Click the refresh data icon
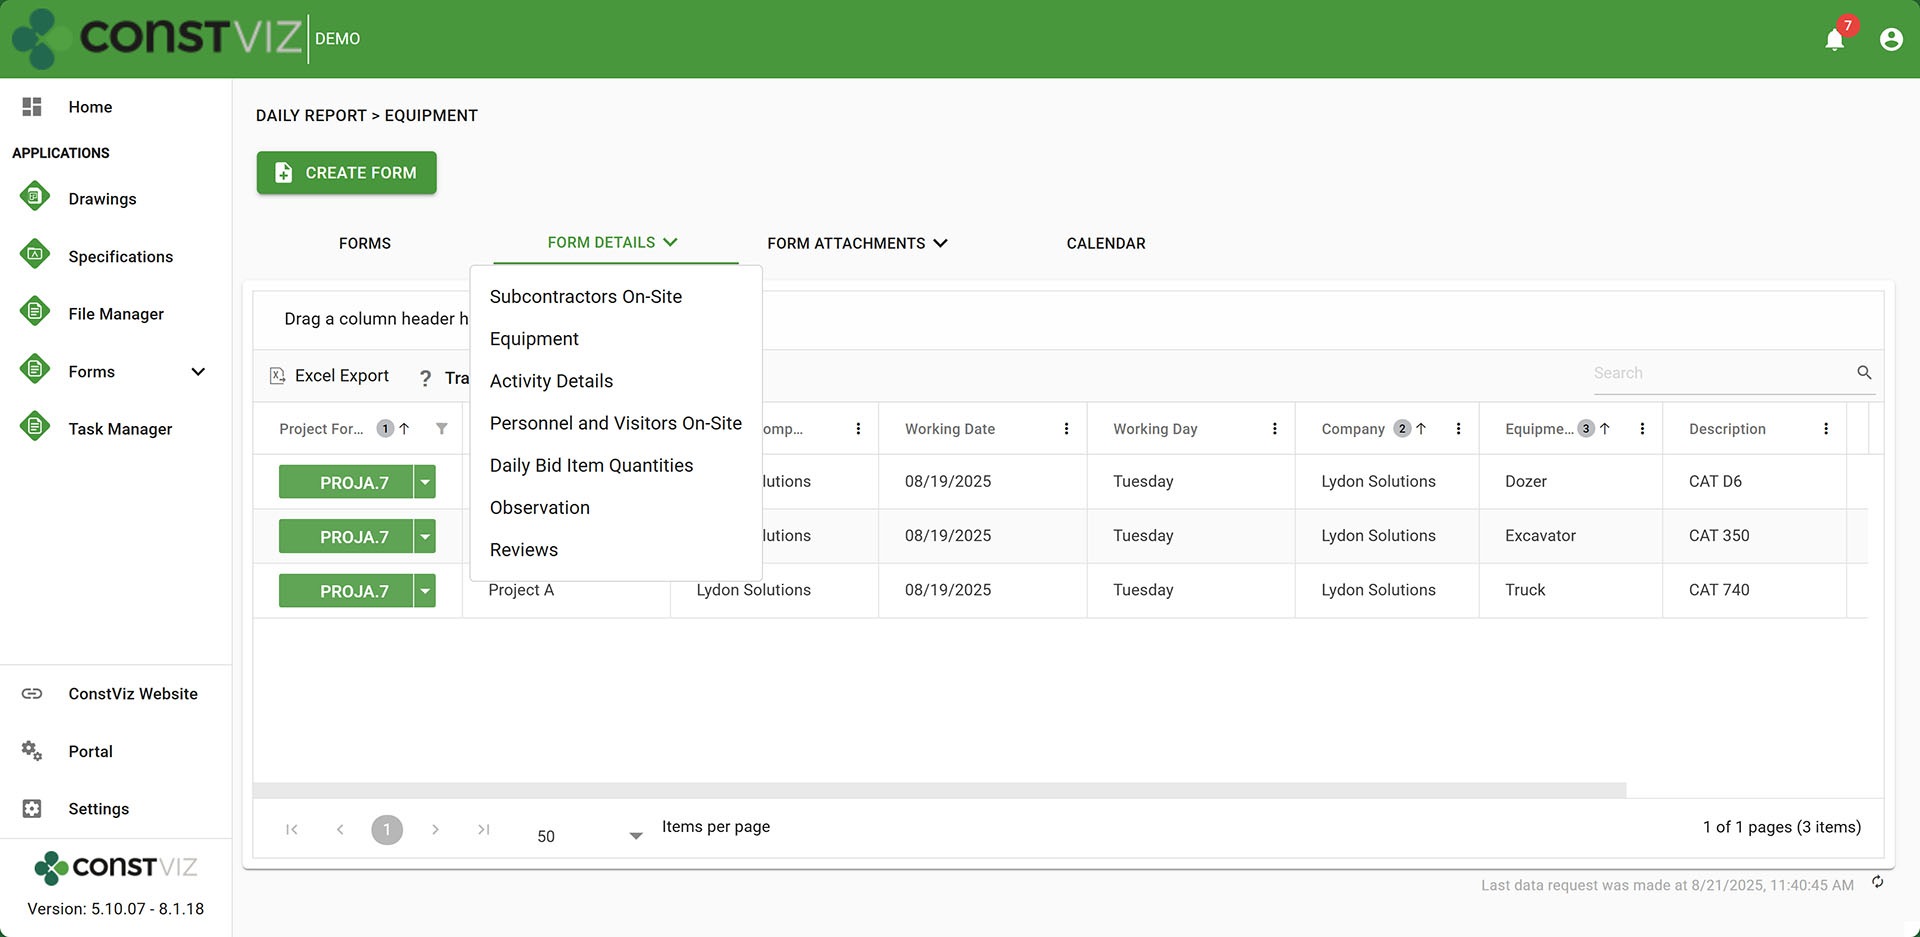 1877,882
